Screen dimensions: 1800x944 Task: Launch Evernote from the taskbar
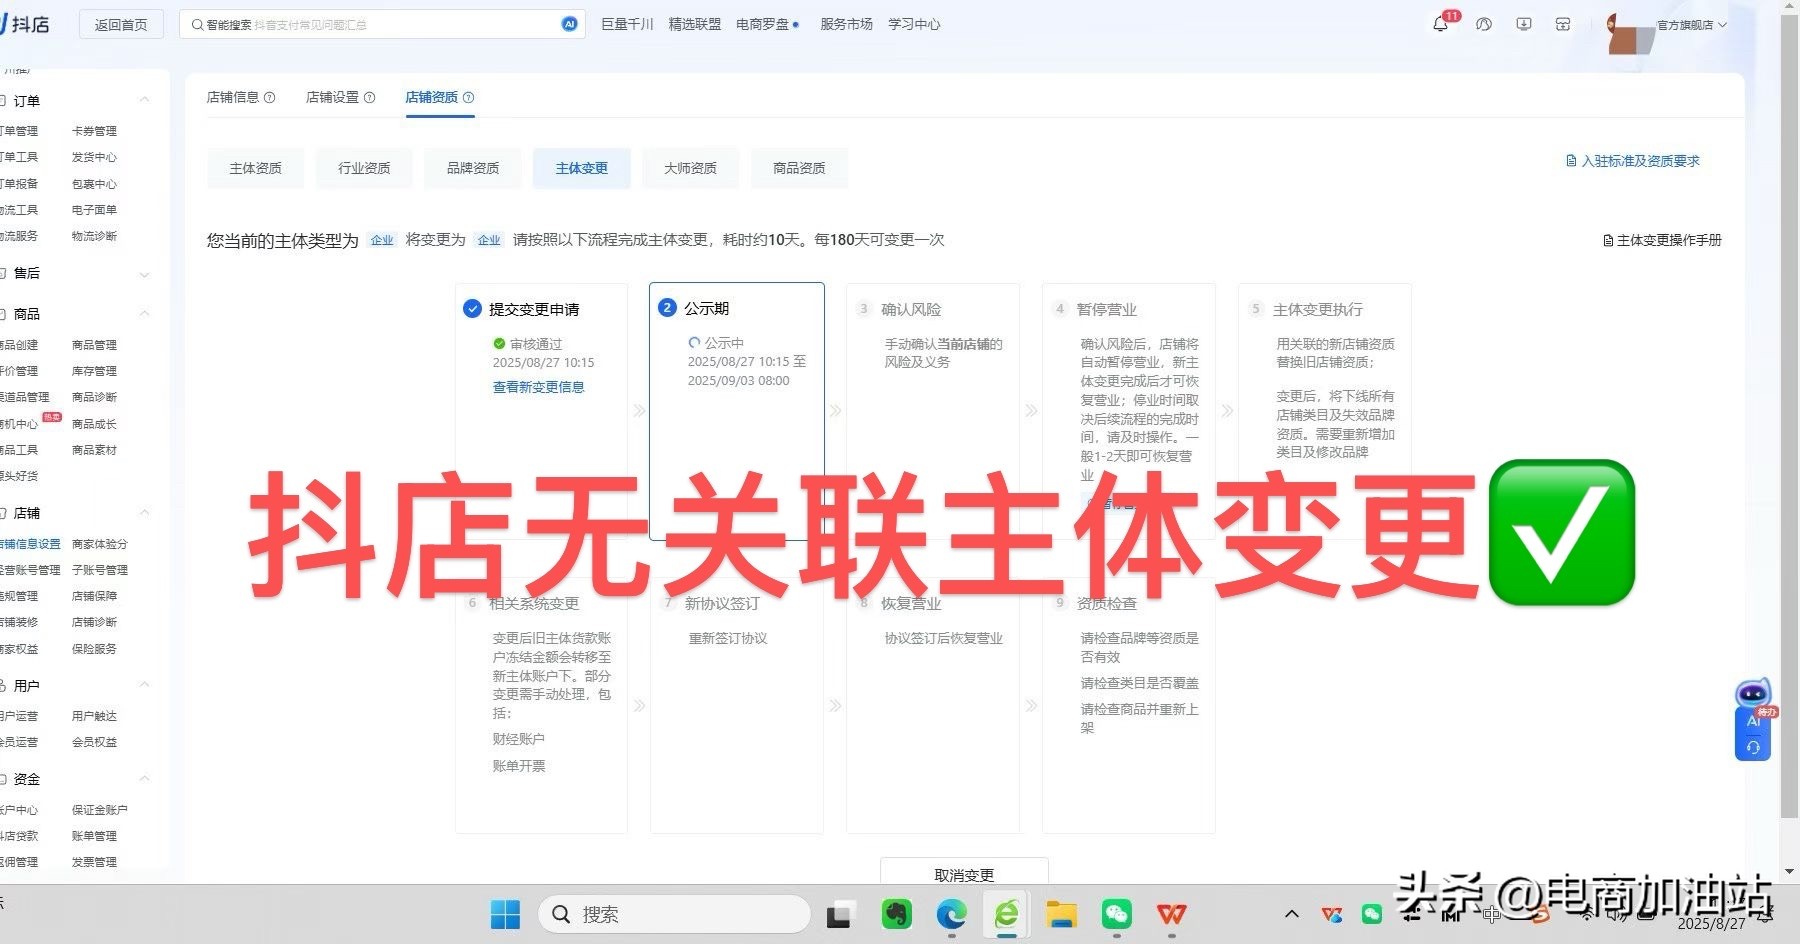[896, 914]
